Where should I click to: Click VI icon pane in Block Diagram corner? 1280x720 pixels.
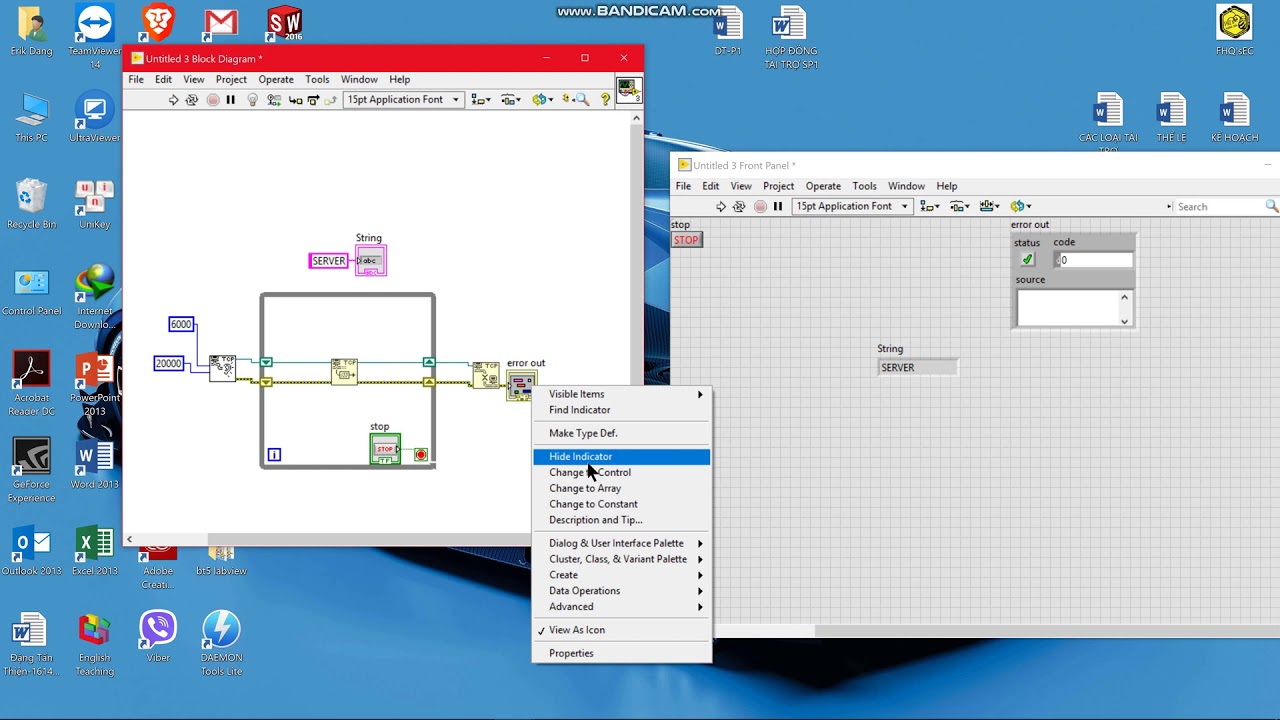tap(628, 91)
